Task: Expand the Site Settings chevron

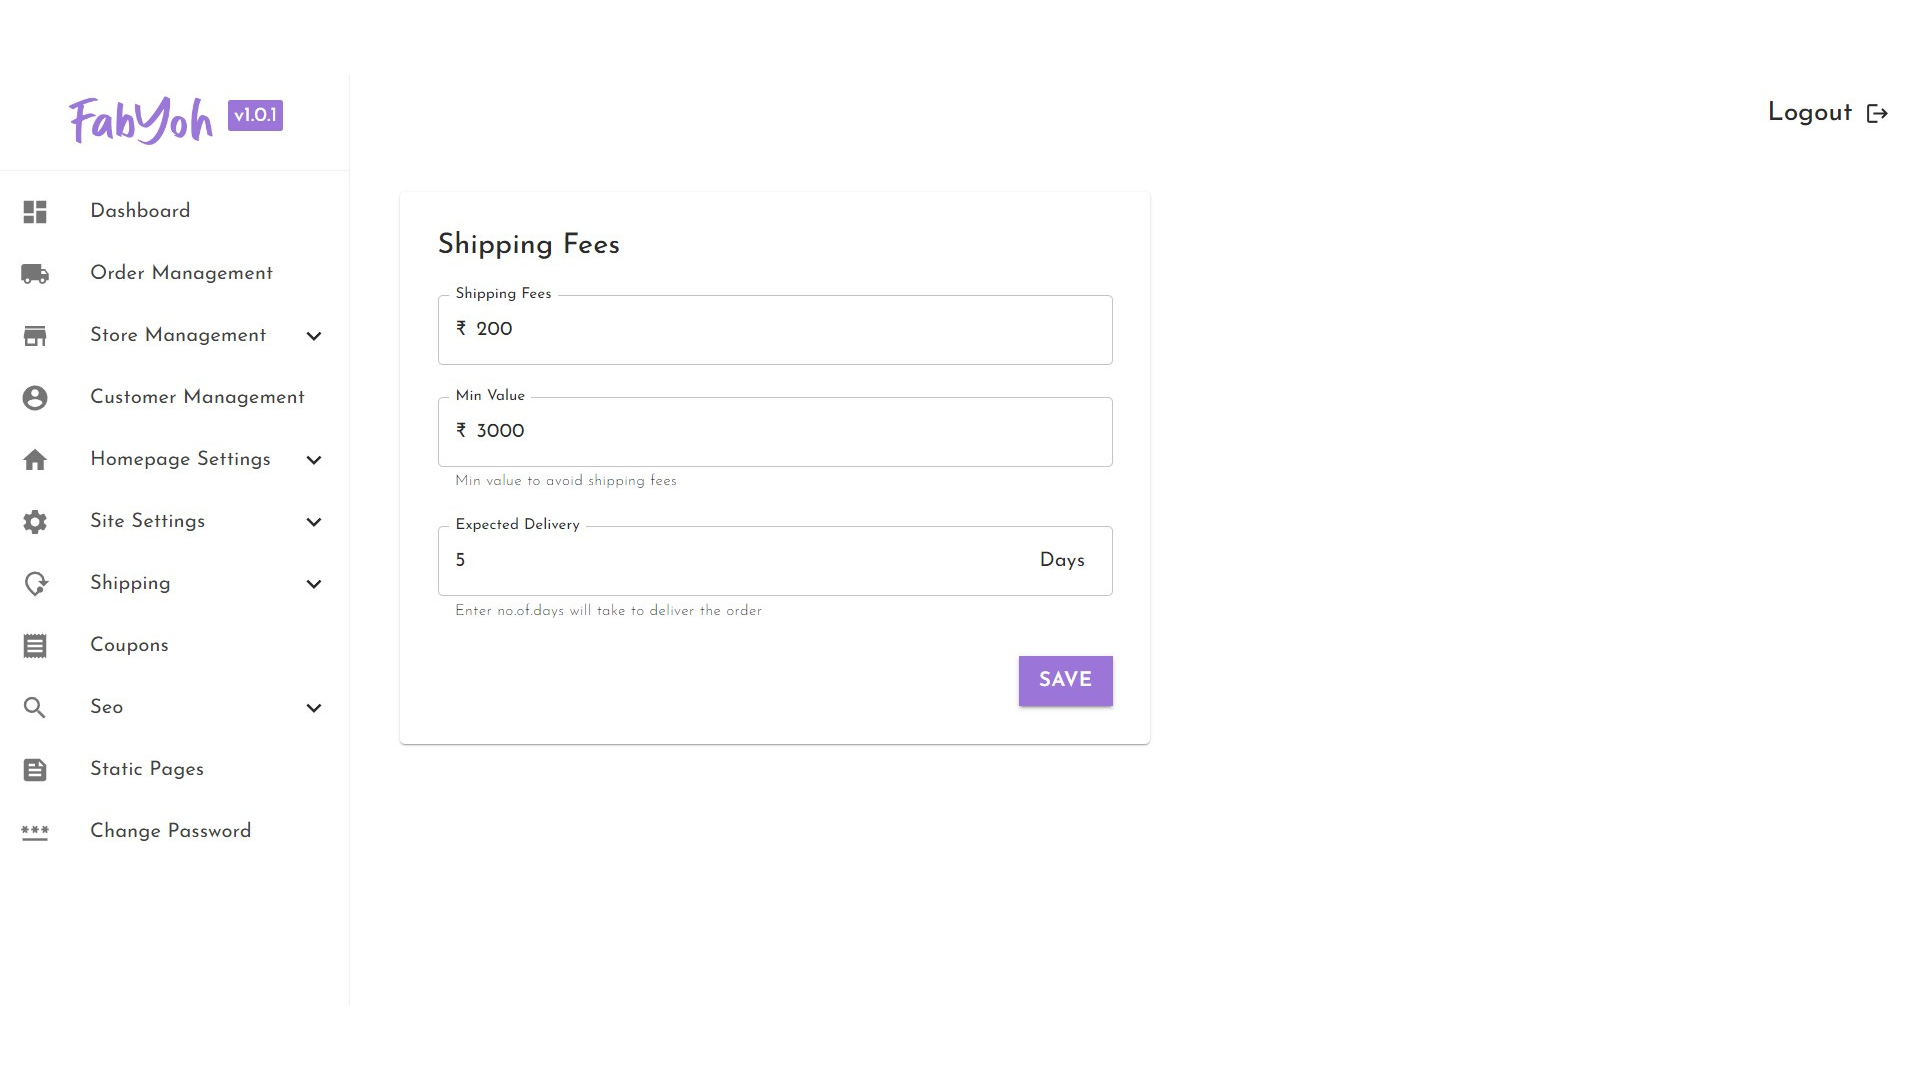Action: click(x=314, y=522)
